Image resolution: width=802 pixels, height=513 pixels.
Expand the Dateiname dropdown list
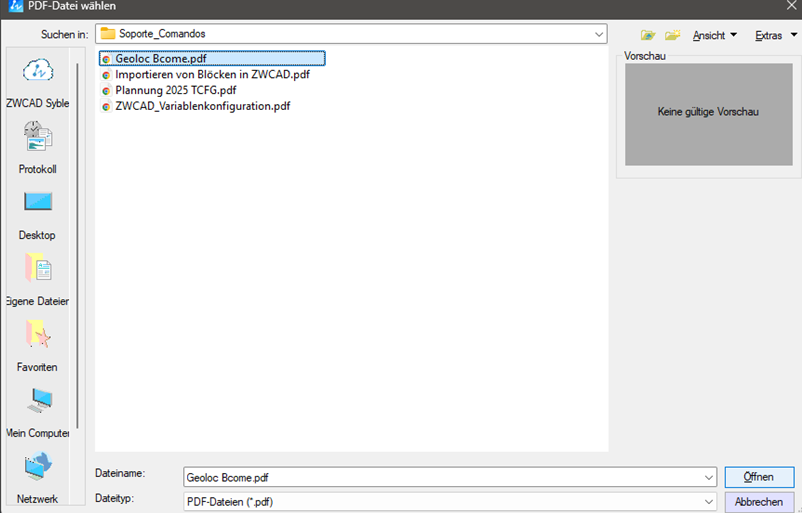tap(709, 477)
